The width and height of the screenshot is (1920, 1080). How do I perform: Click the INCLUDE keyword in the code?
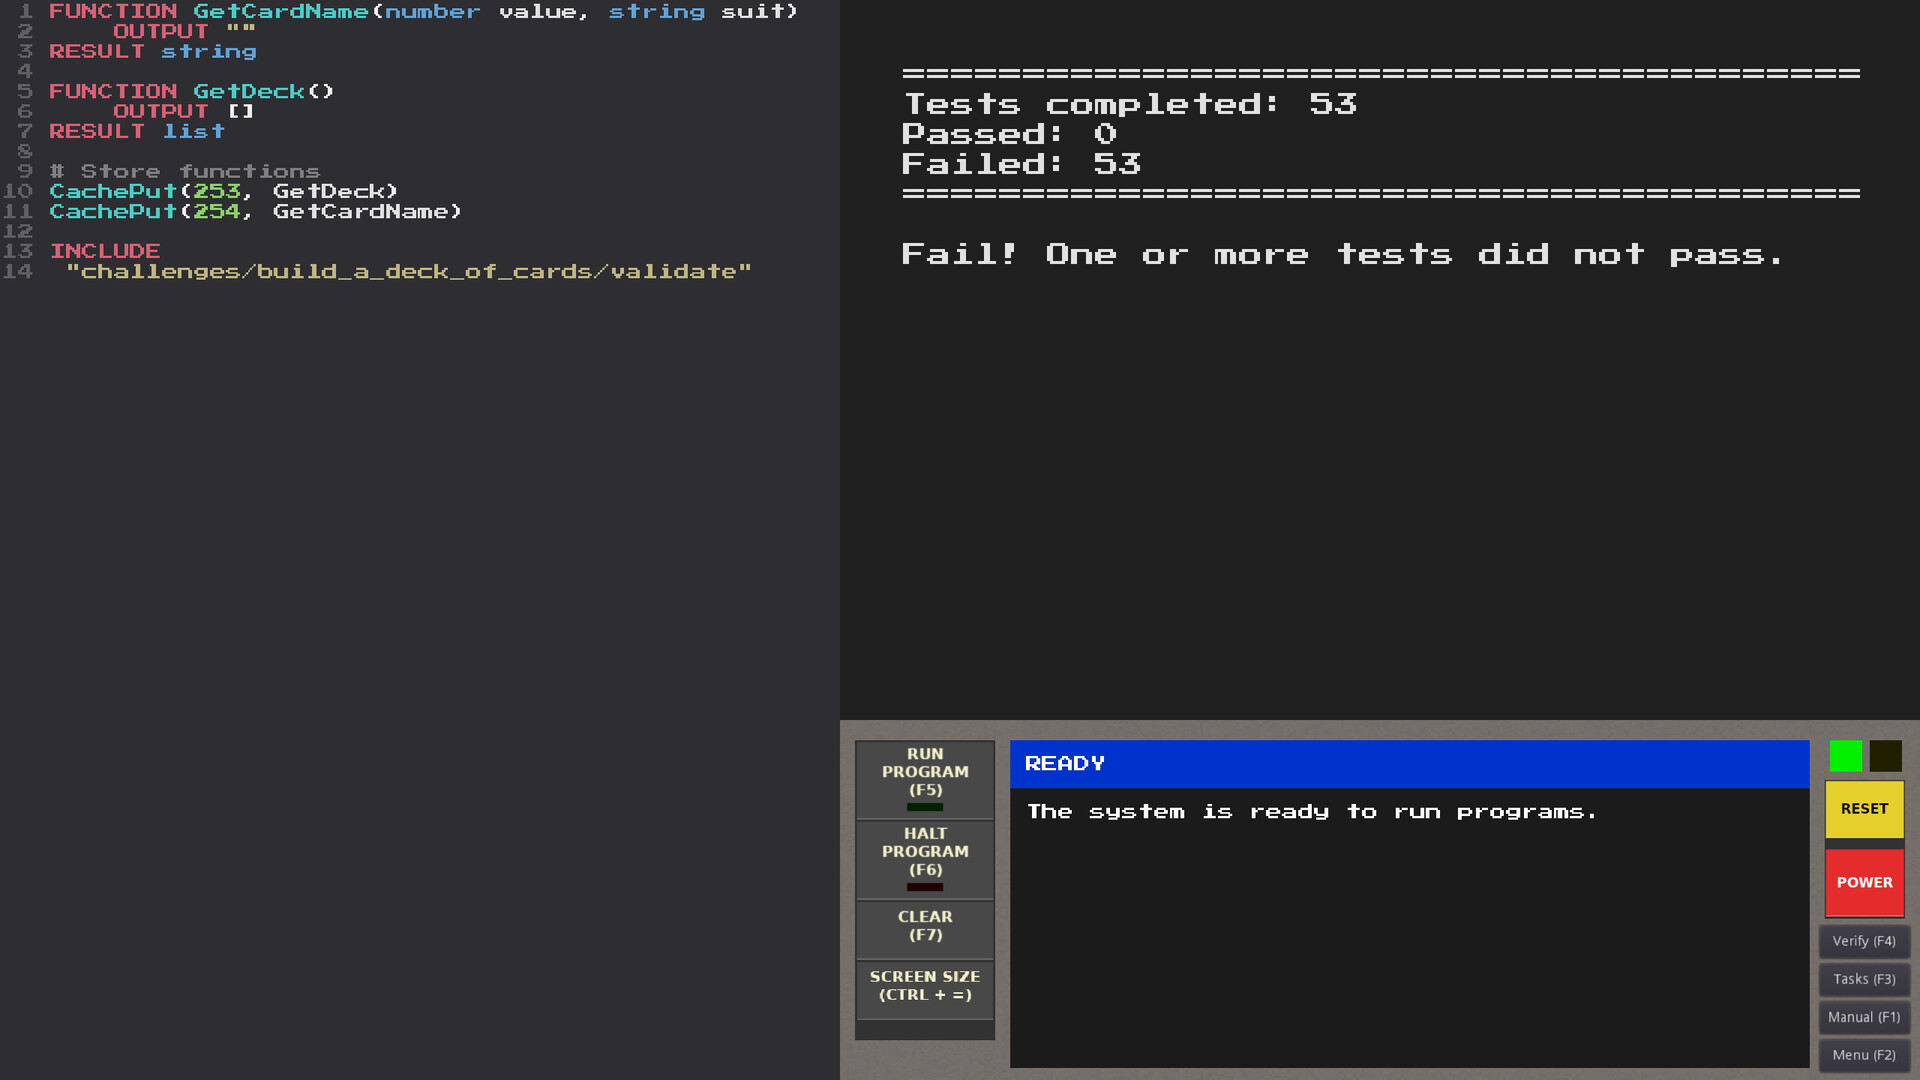point(105,251)
